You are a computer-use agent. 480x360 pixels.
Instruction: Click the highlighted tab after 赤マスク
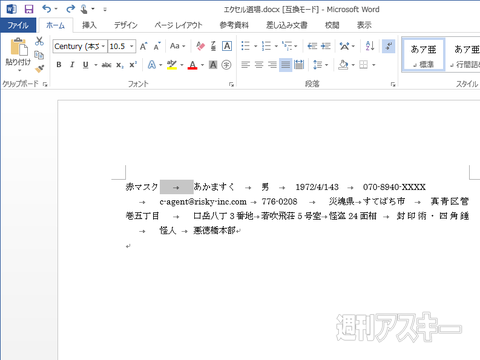point(177,187)
